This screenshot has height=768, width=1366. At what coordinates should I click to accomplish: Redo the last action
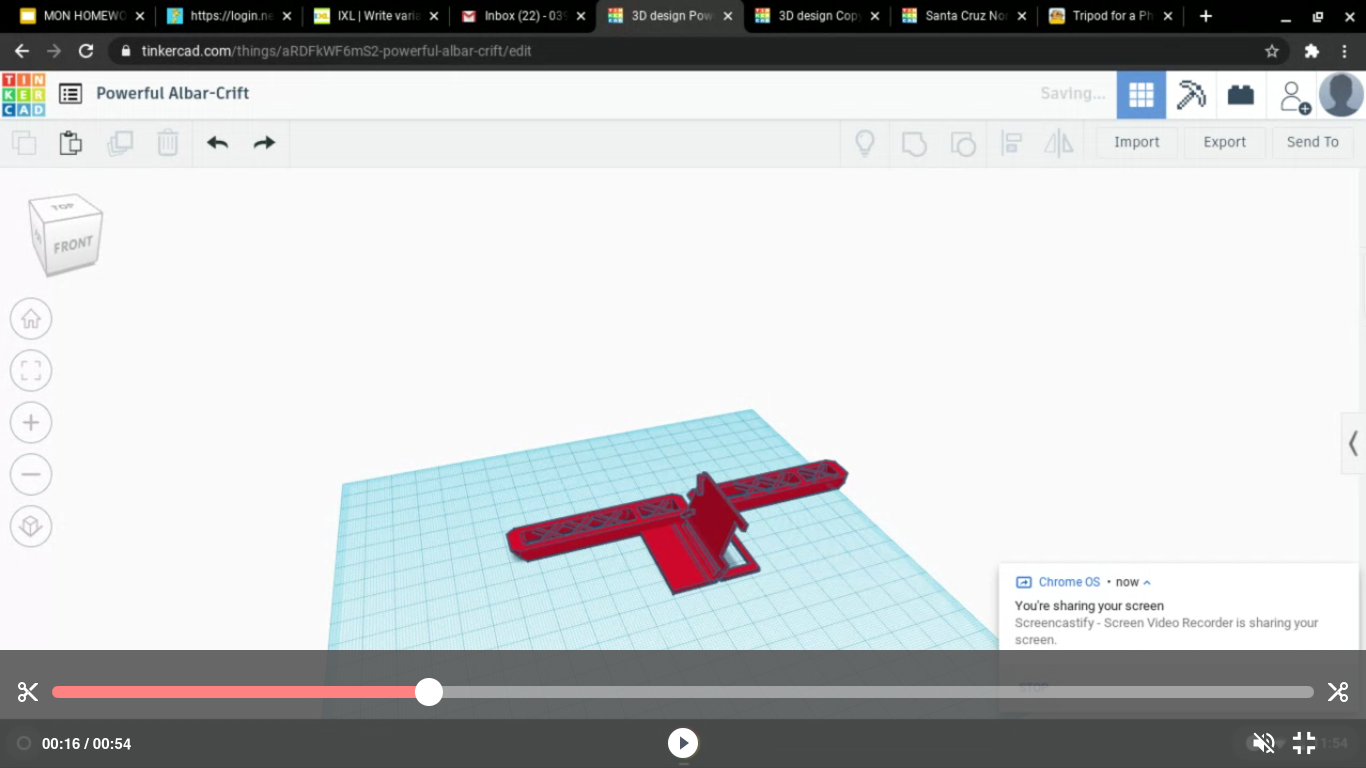click(264, 143)
